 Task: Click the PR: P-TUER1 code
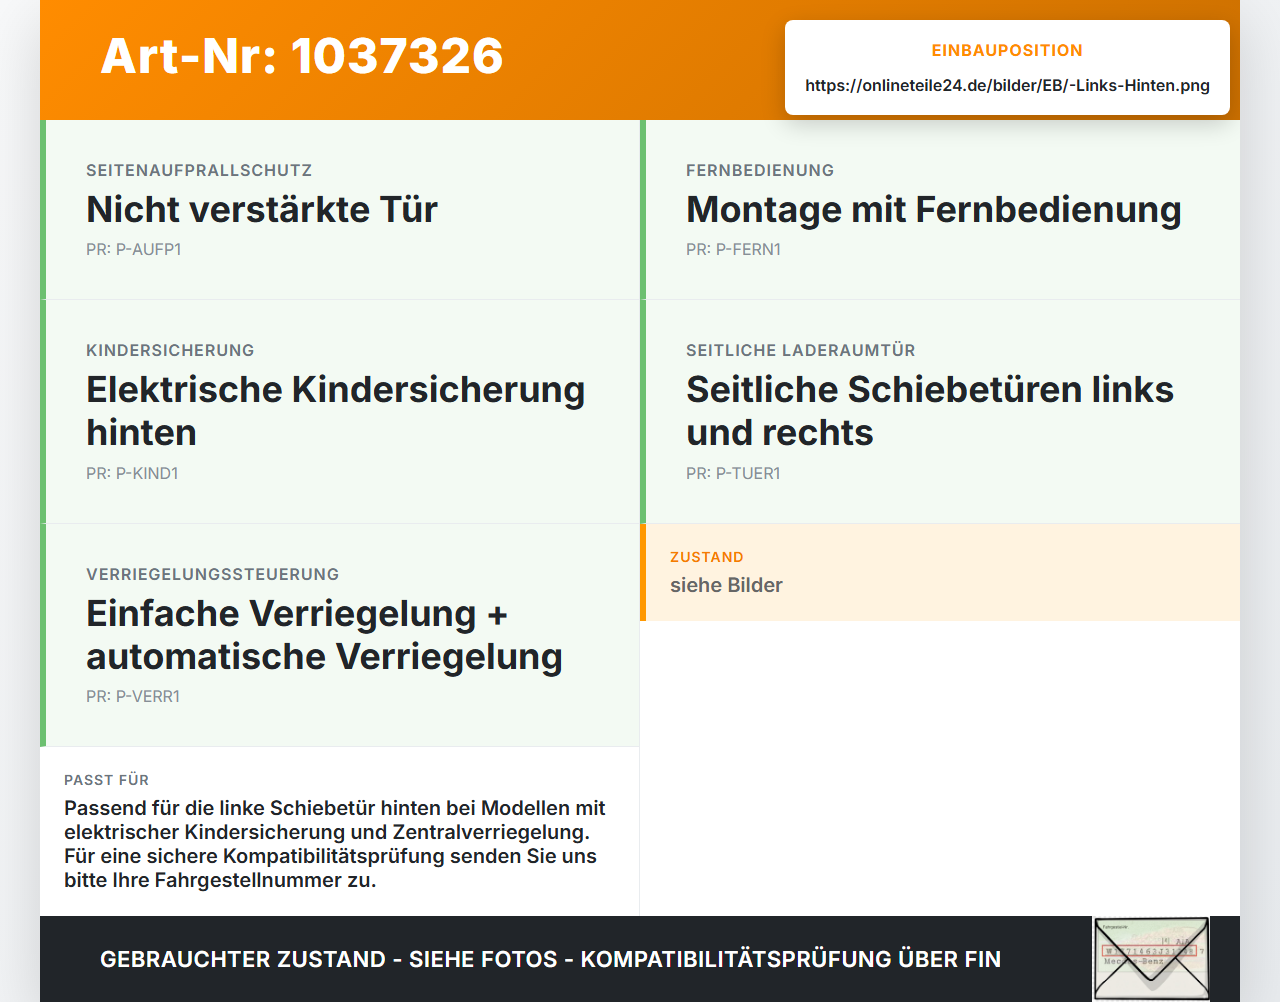pos(733,474)
